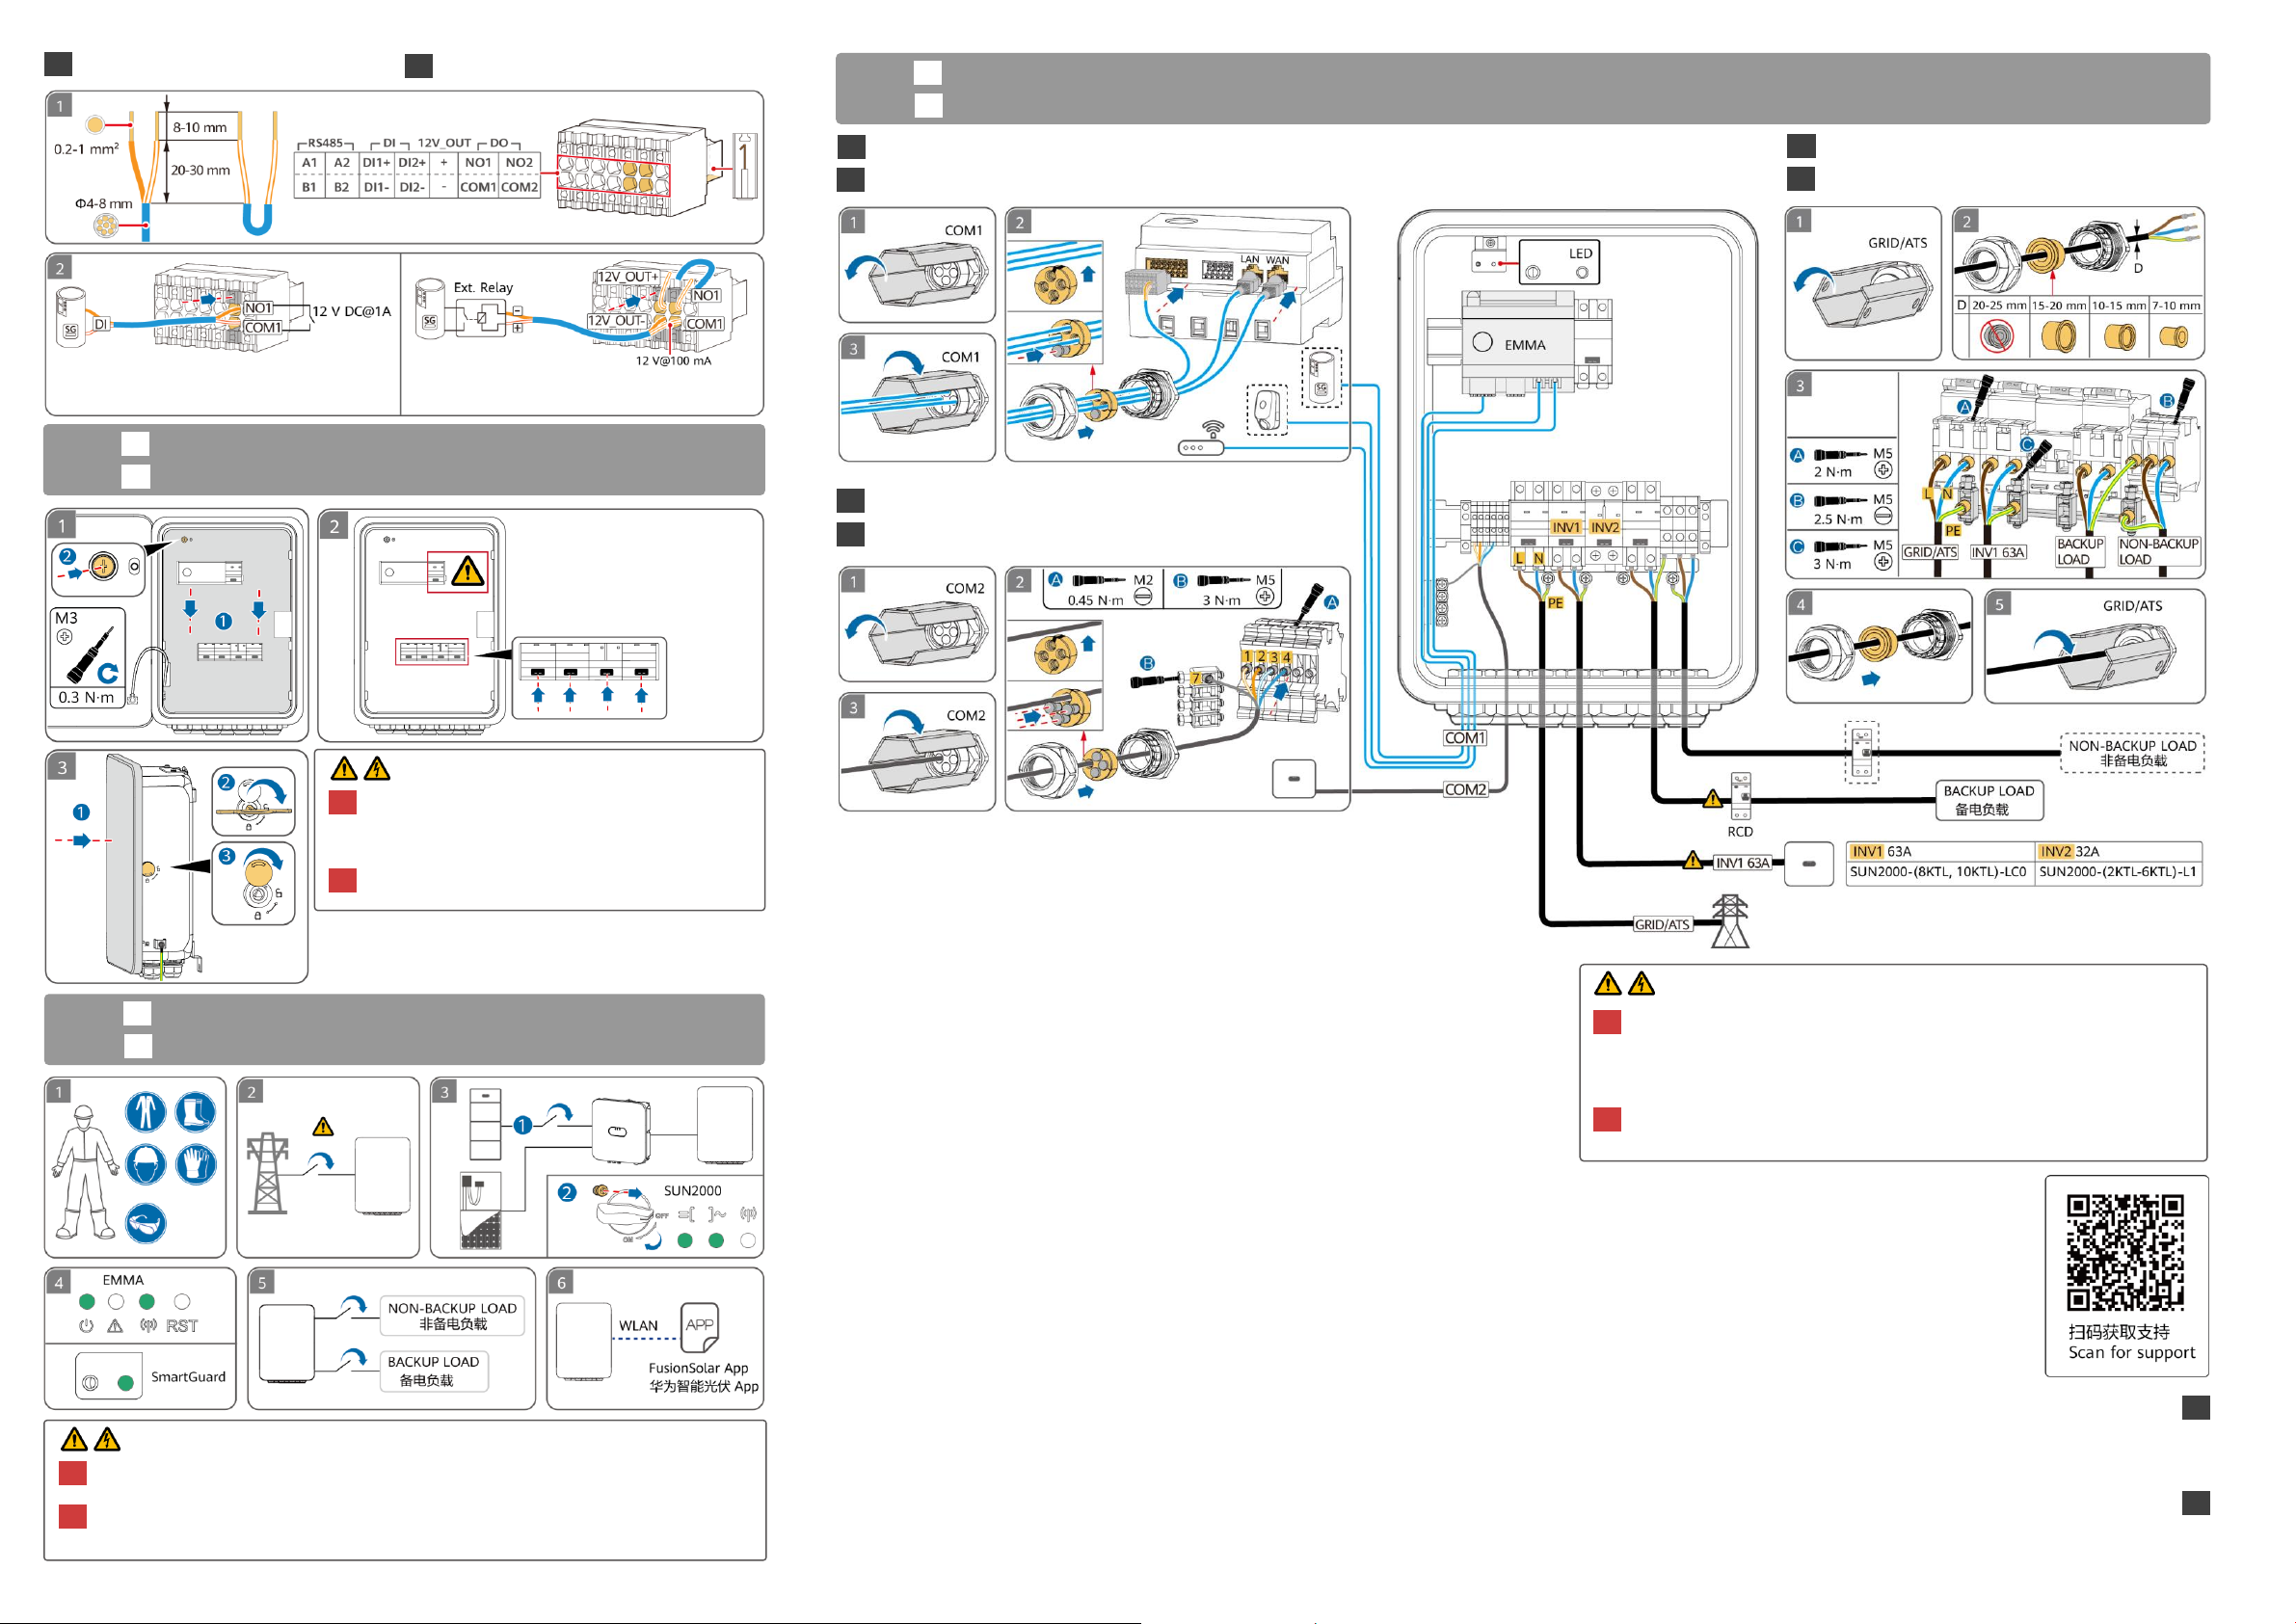Click the SUN2000 label above the DC switch
The image size is (2296, 1624).
point(692,1191)
